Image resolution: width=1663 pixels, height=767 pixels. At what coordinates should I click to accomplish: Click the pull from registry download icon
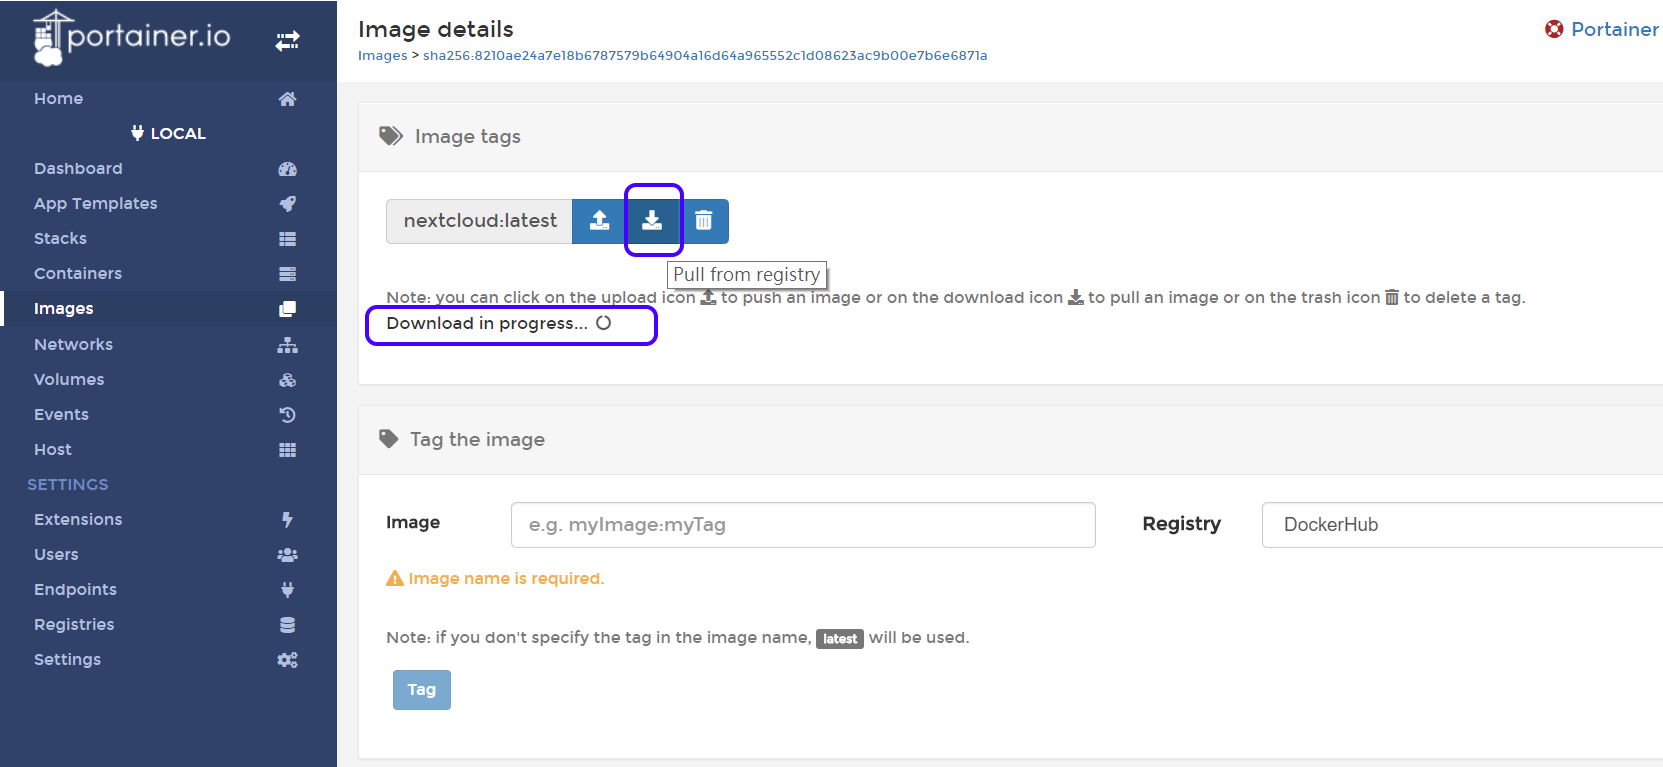[652, 221]
